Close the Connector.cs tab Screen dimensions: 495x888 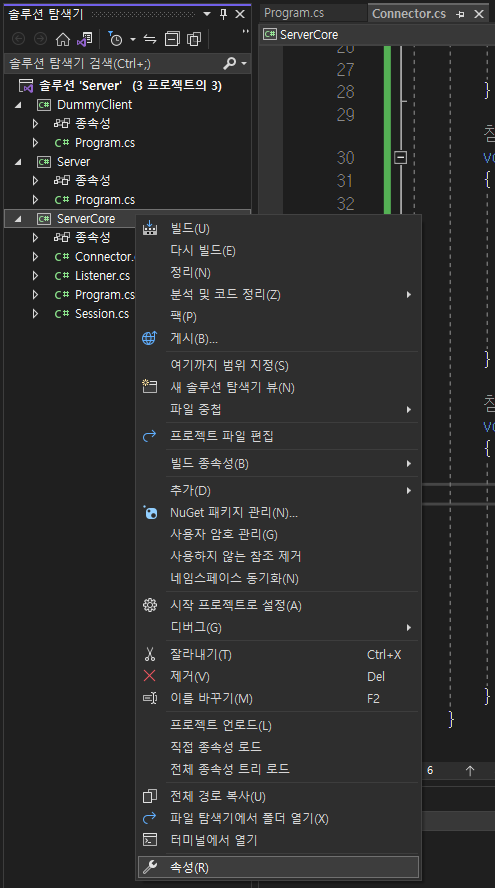[x=479, y=14]
